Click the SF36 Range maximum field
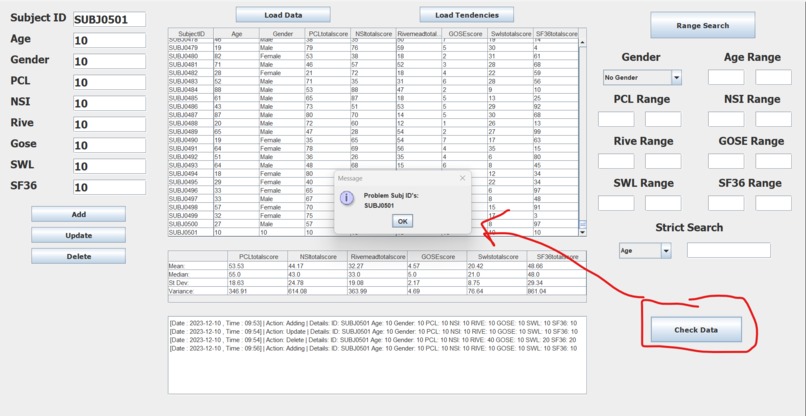 (773, 203)
